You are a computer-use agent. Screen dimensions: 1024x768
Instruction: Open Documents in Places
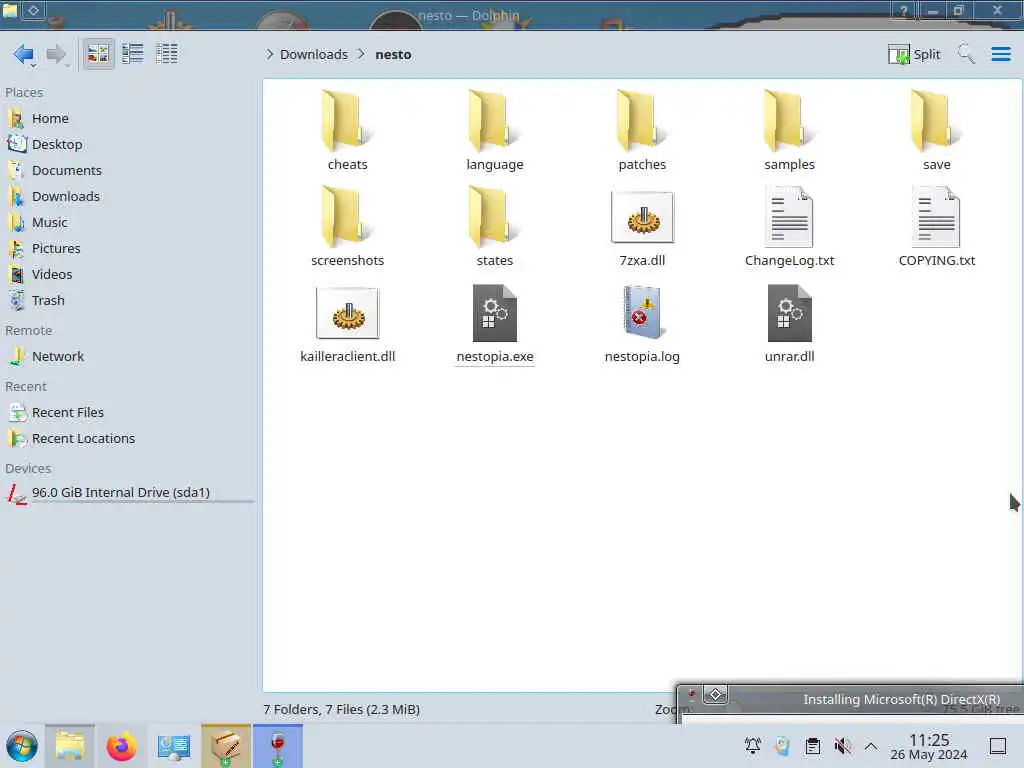[x=128, y=170]
